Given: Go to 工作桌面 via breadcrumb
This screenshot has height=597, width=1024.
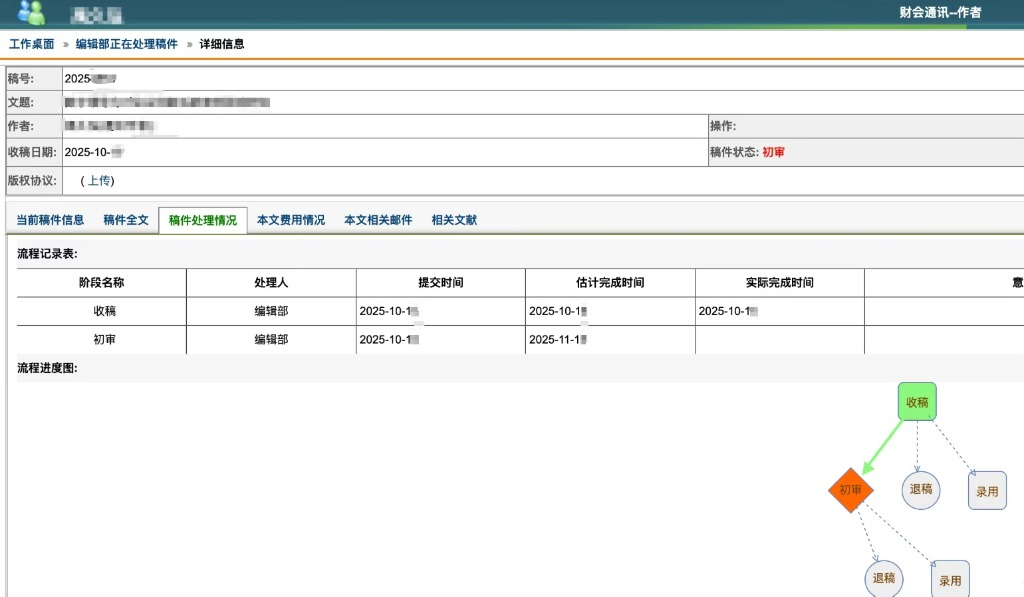Looking at the screenshot, I should pyautogui.click(x=32, y=44).
